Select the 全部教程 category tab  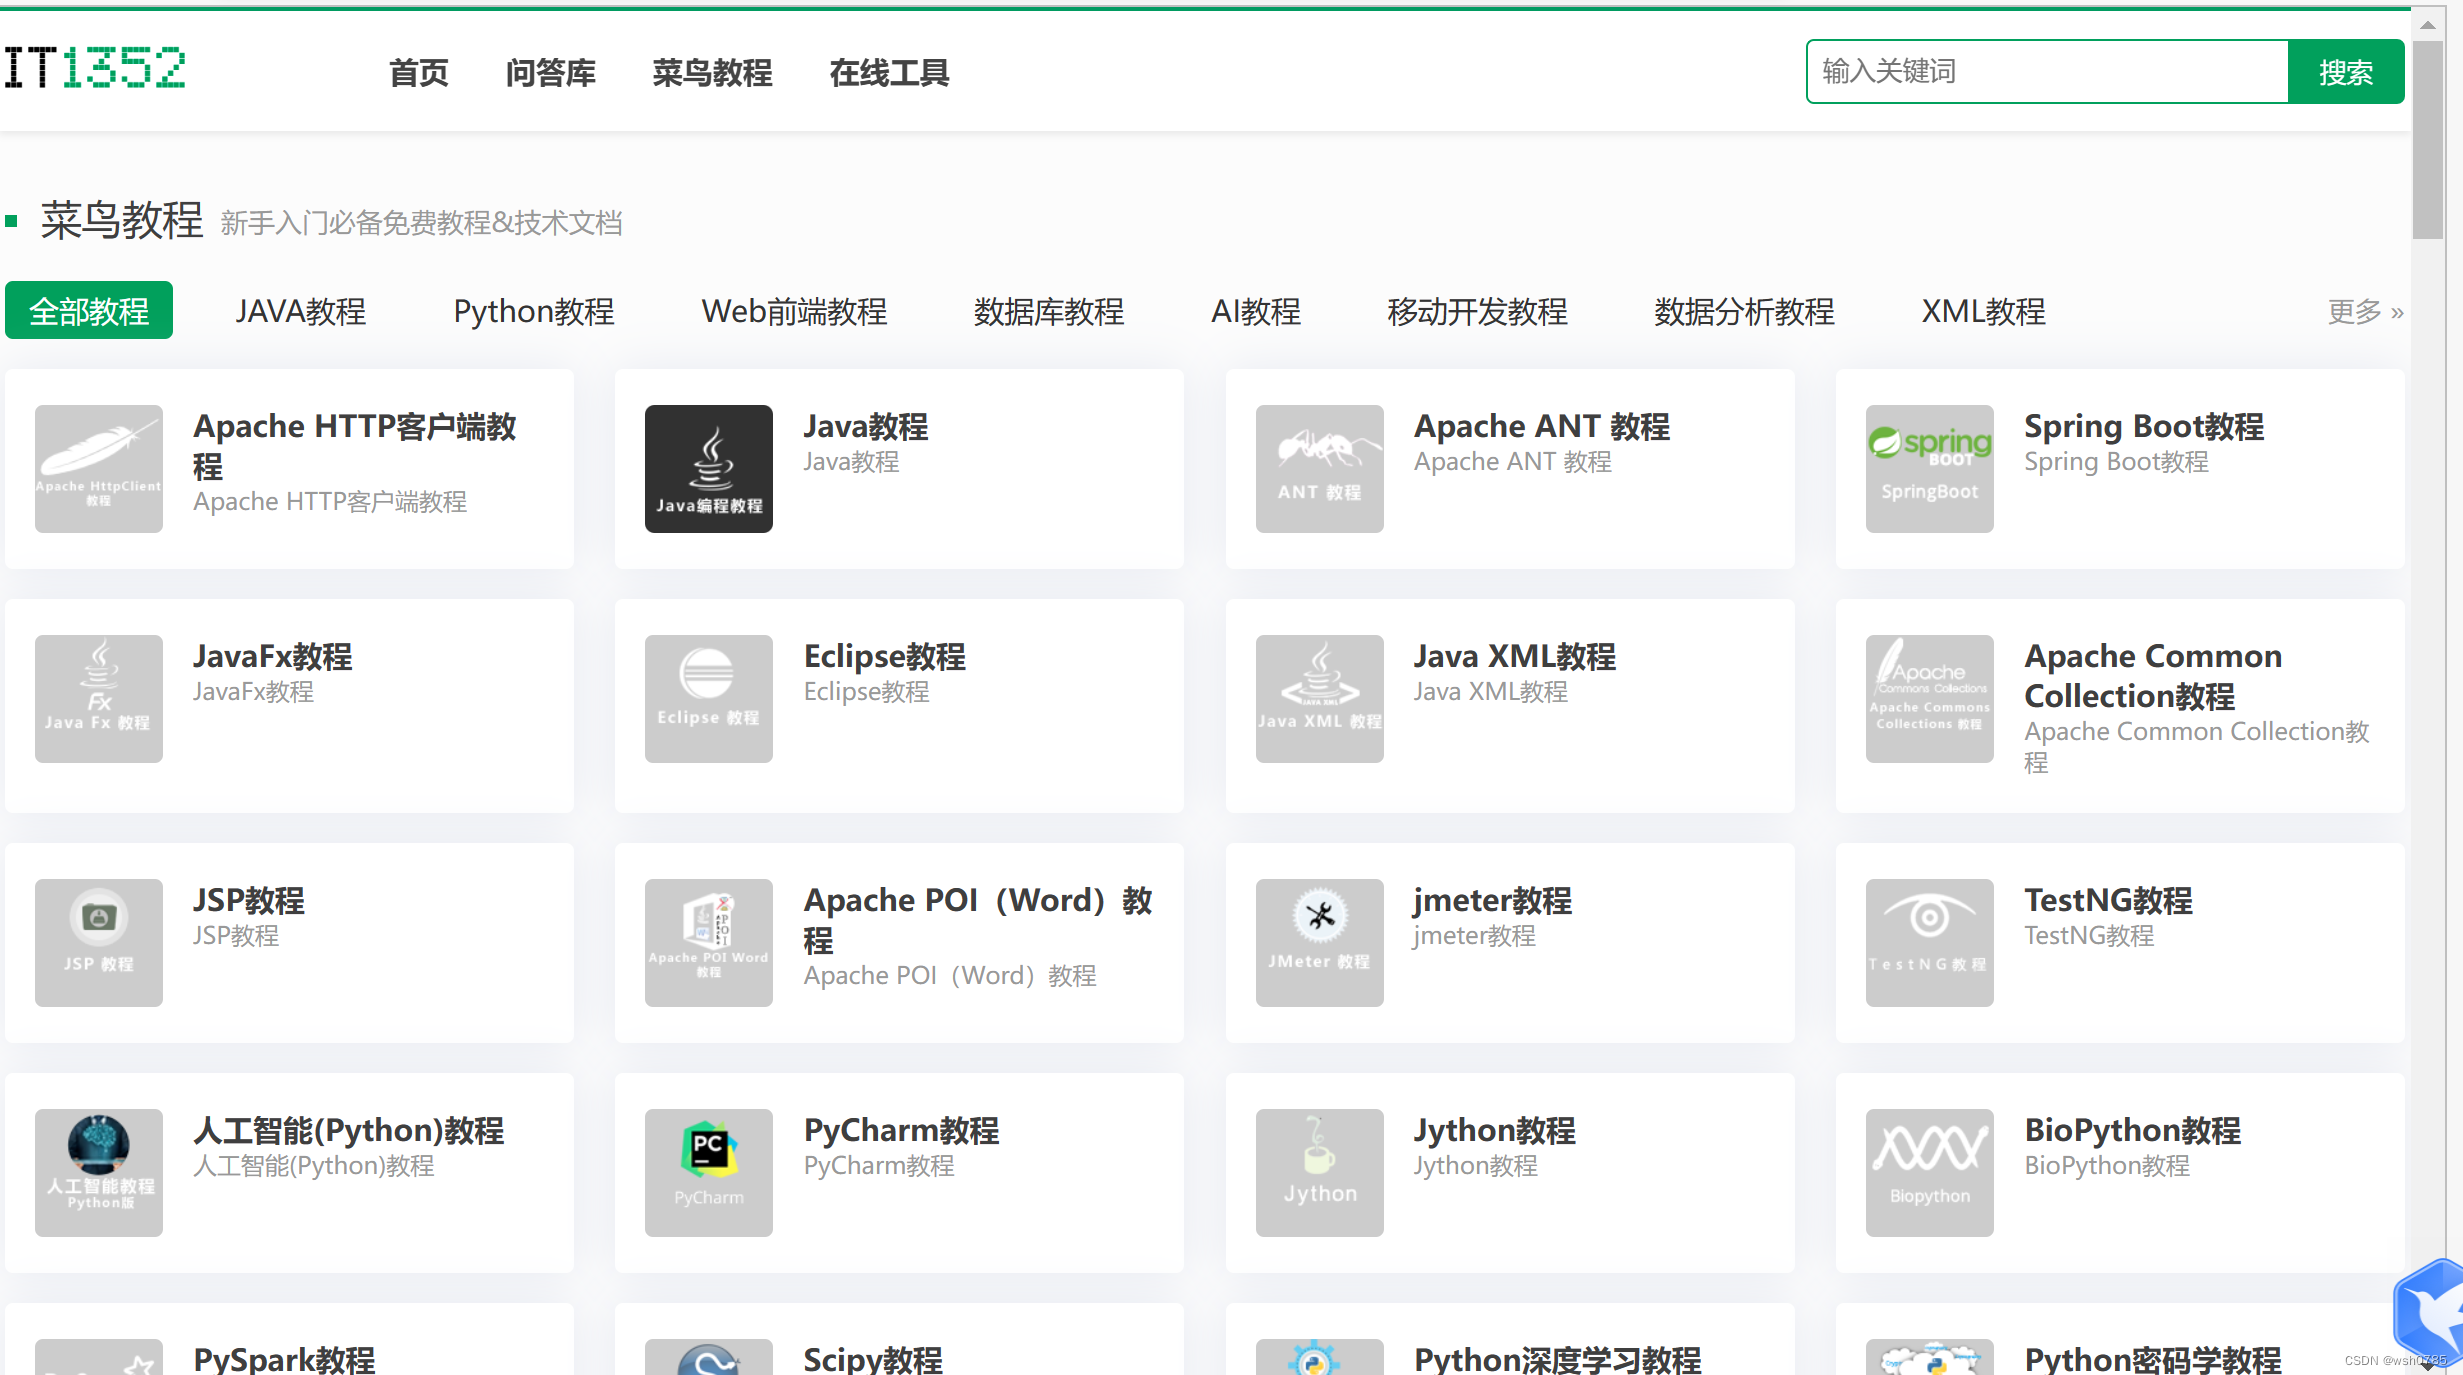89,311
